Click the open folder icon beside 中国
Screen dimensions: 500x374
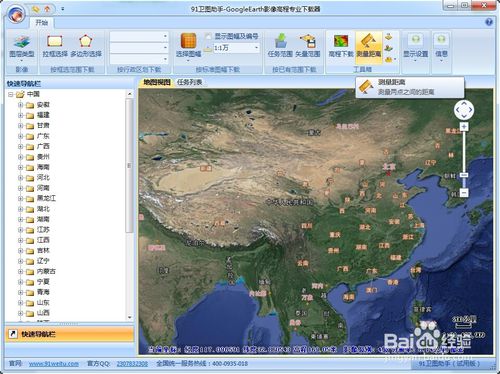[x=20, y=95]
